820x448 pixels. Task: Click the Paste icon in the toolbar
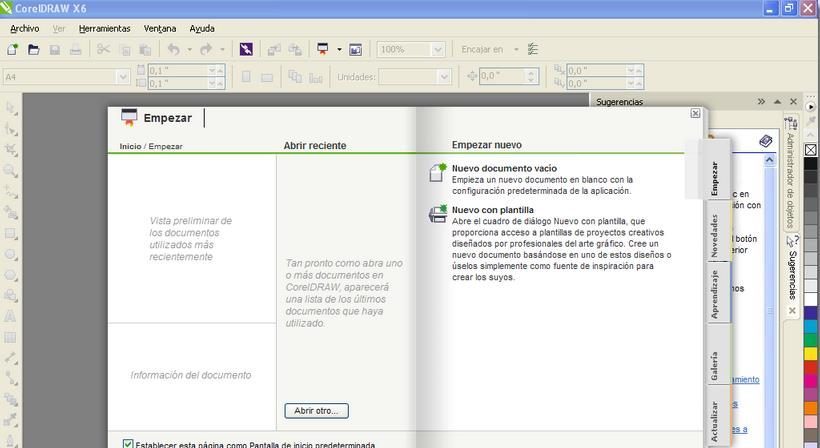(145, 50)
